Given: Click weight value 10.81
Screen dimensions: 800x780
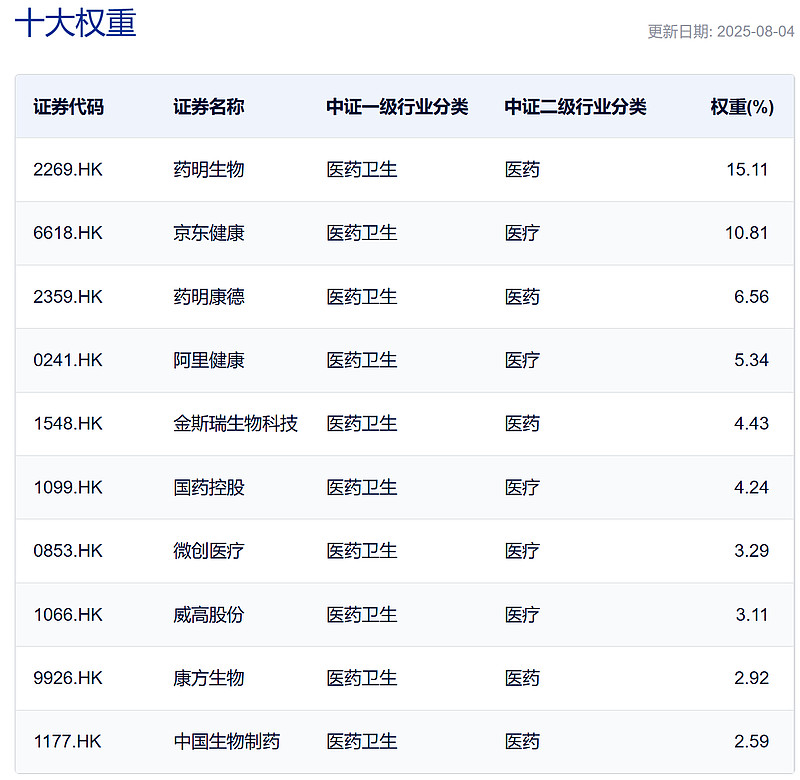Looking at the screenshot, I should [746, 233].
